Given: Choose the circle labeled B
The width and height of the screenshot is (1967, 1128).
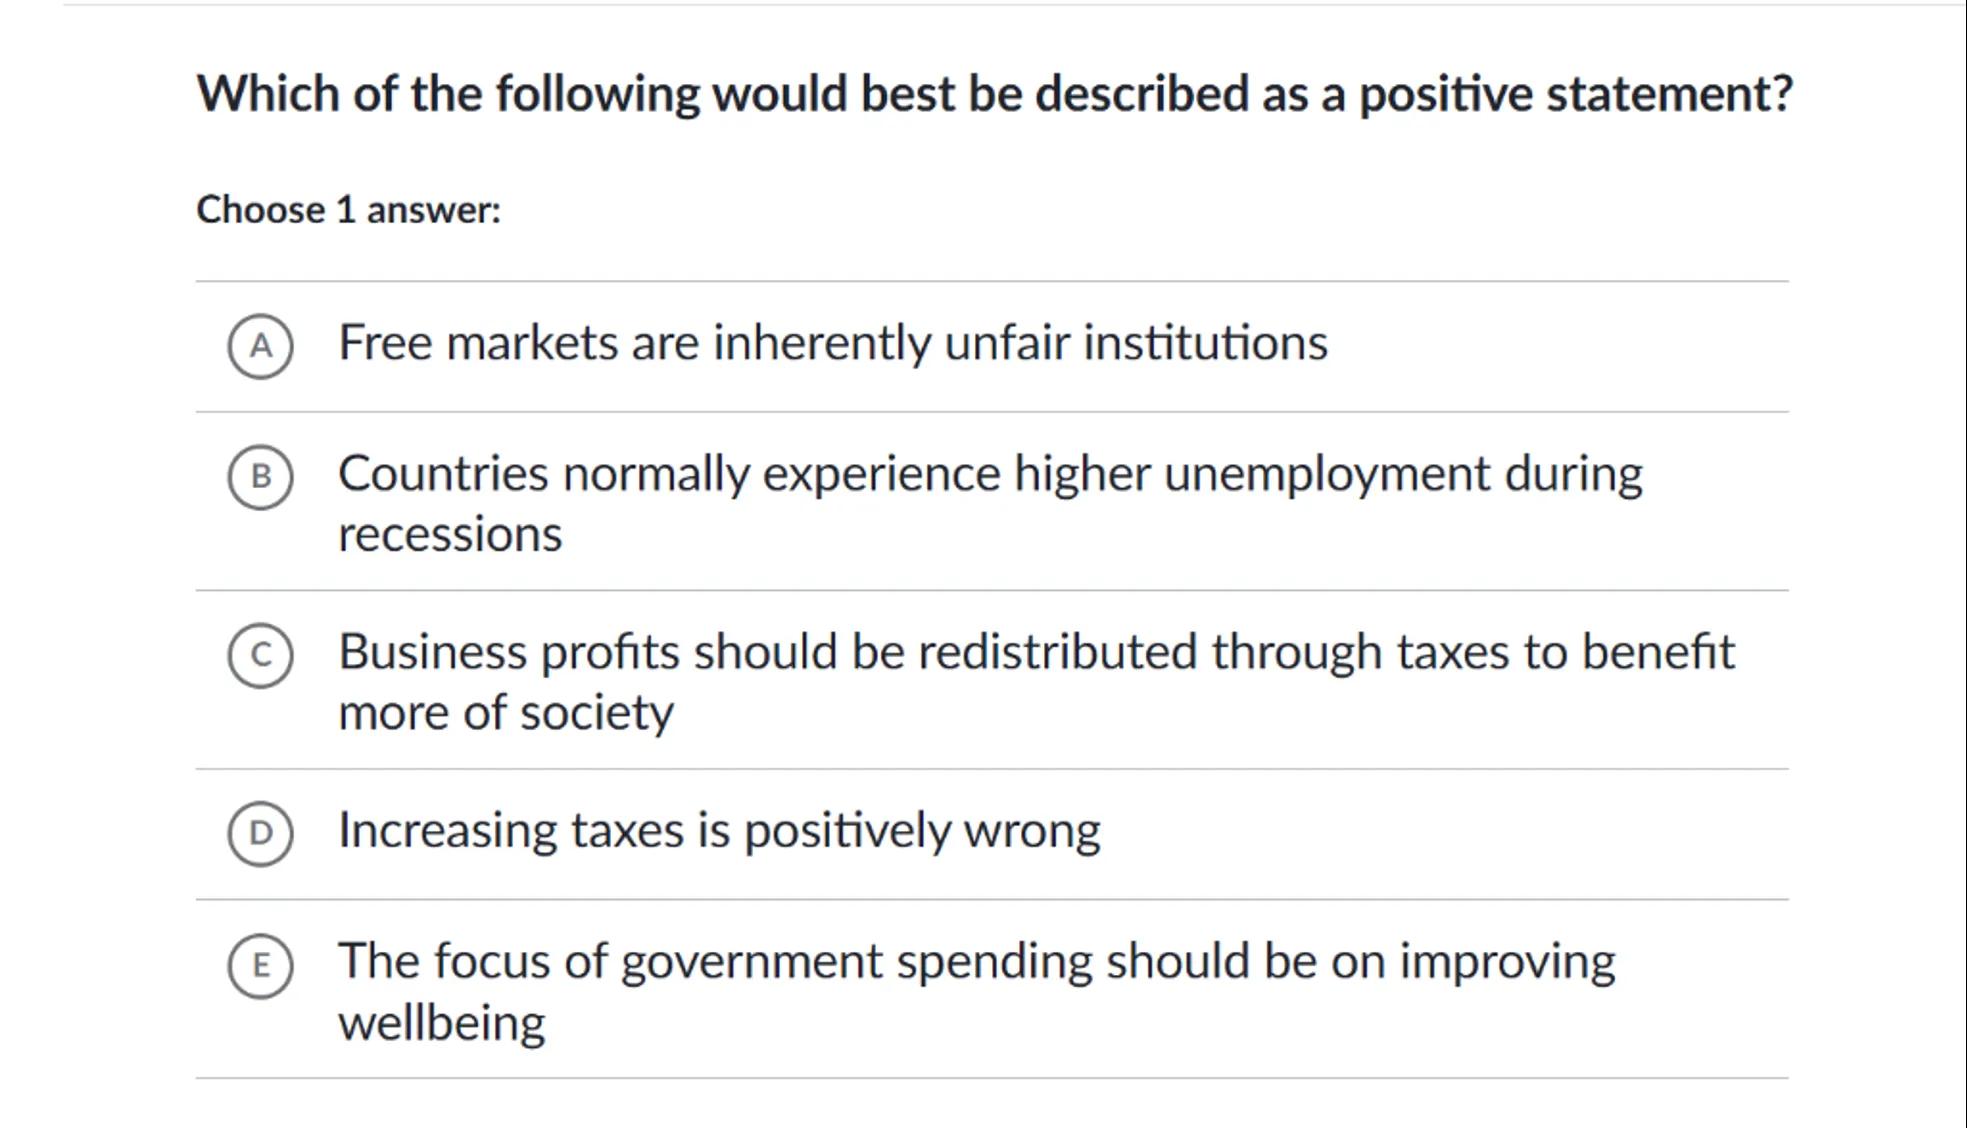Looking at the screenshot, I should tap(260, 477).
